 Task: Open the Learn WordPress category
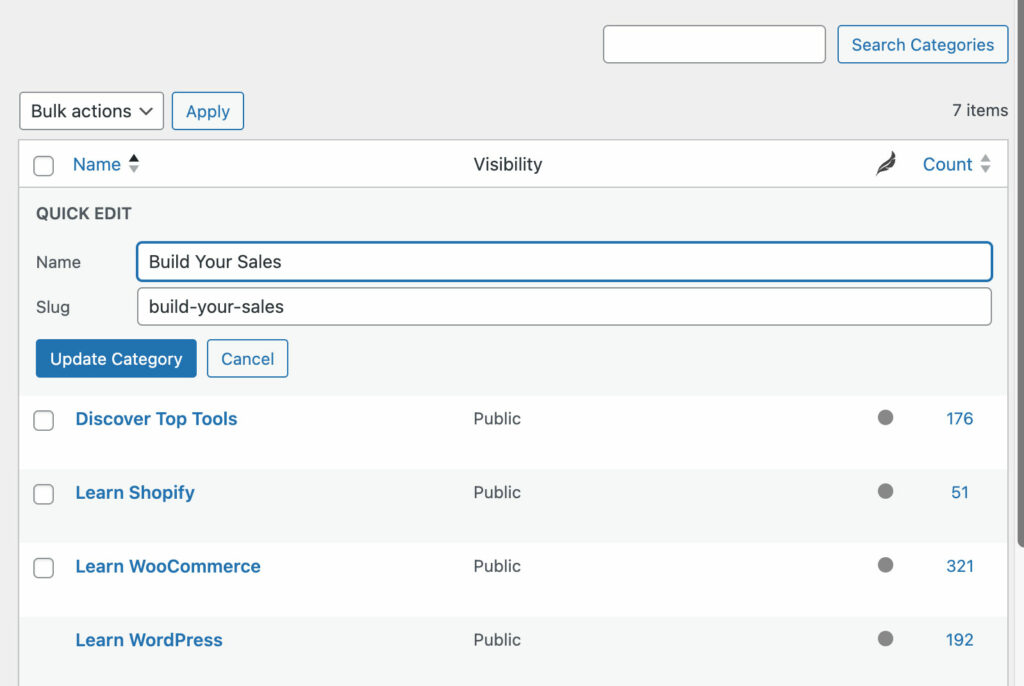pyautogui.click(x=149, y=640)
